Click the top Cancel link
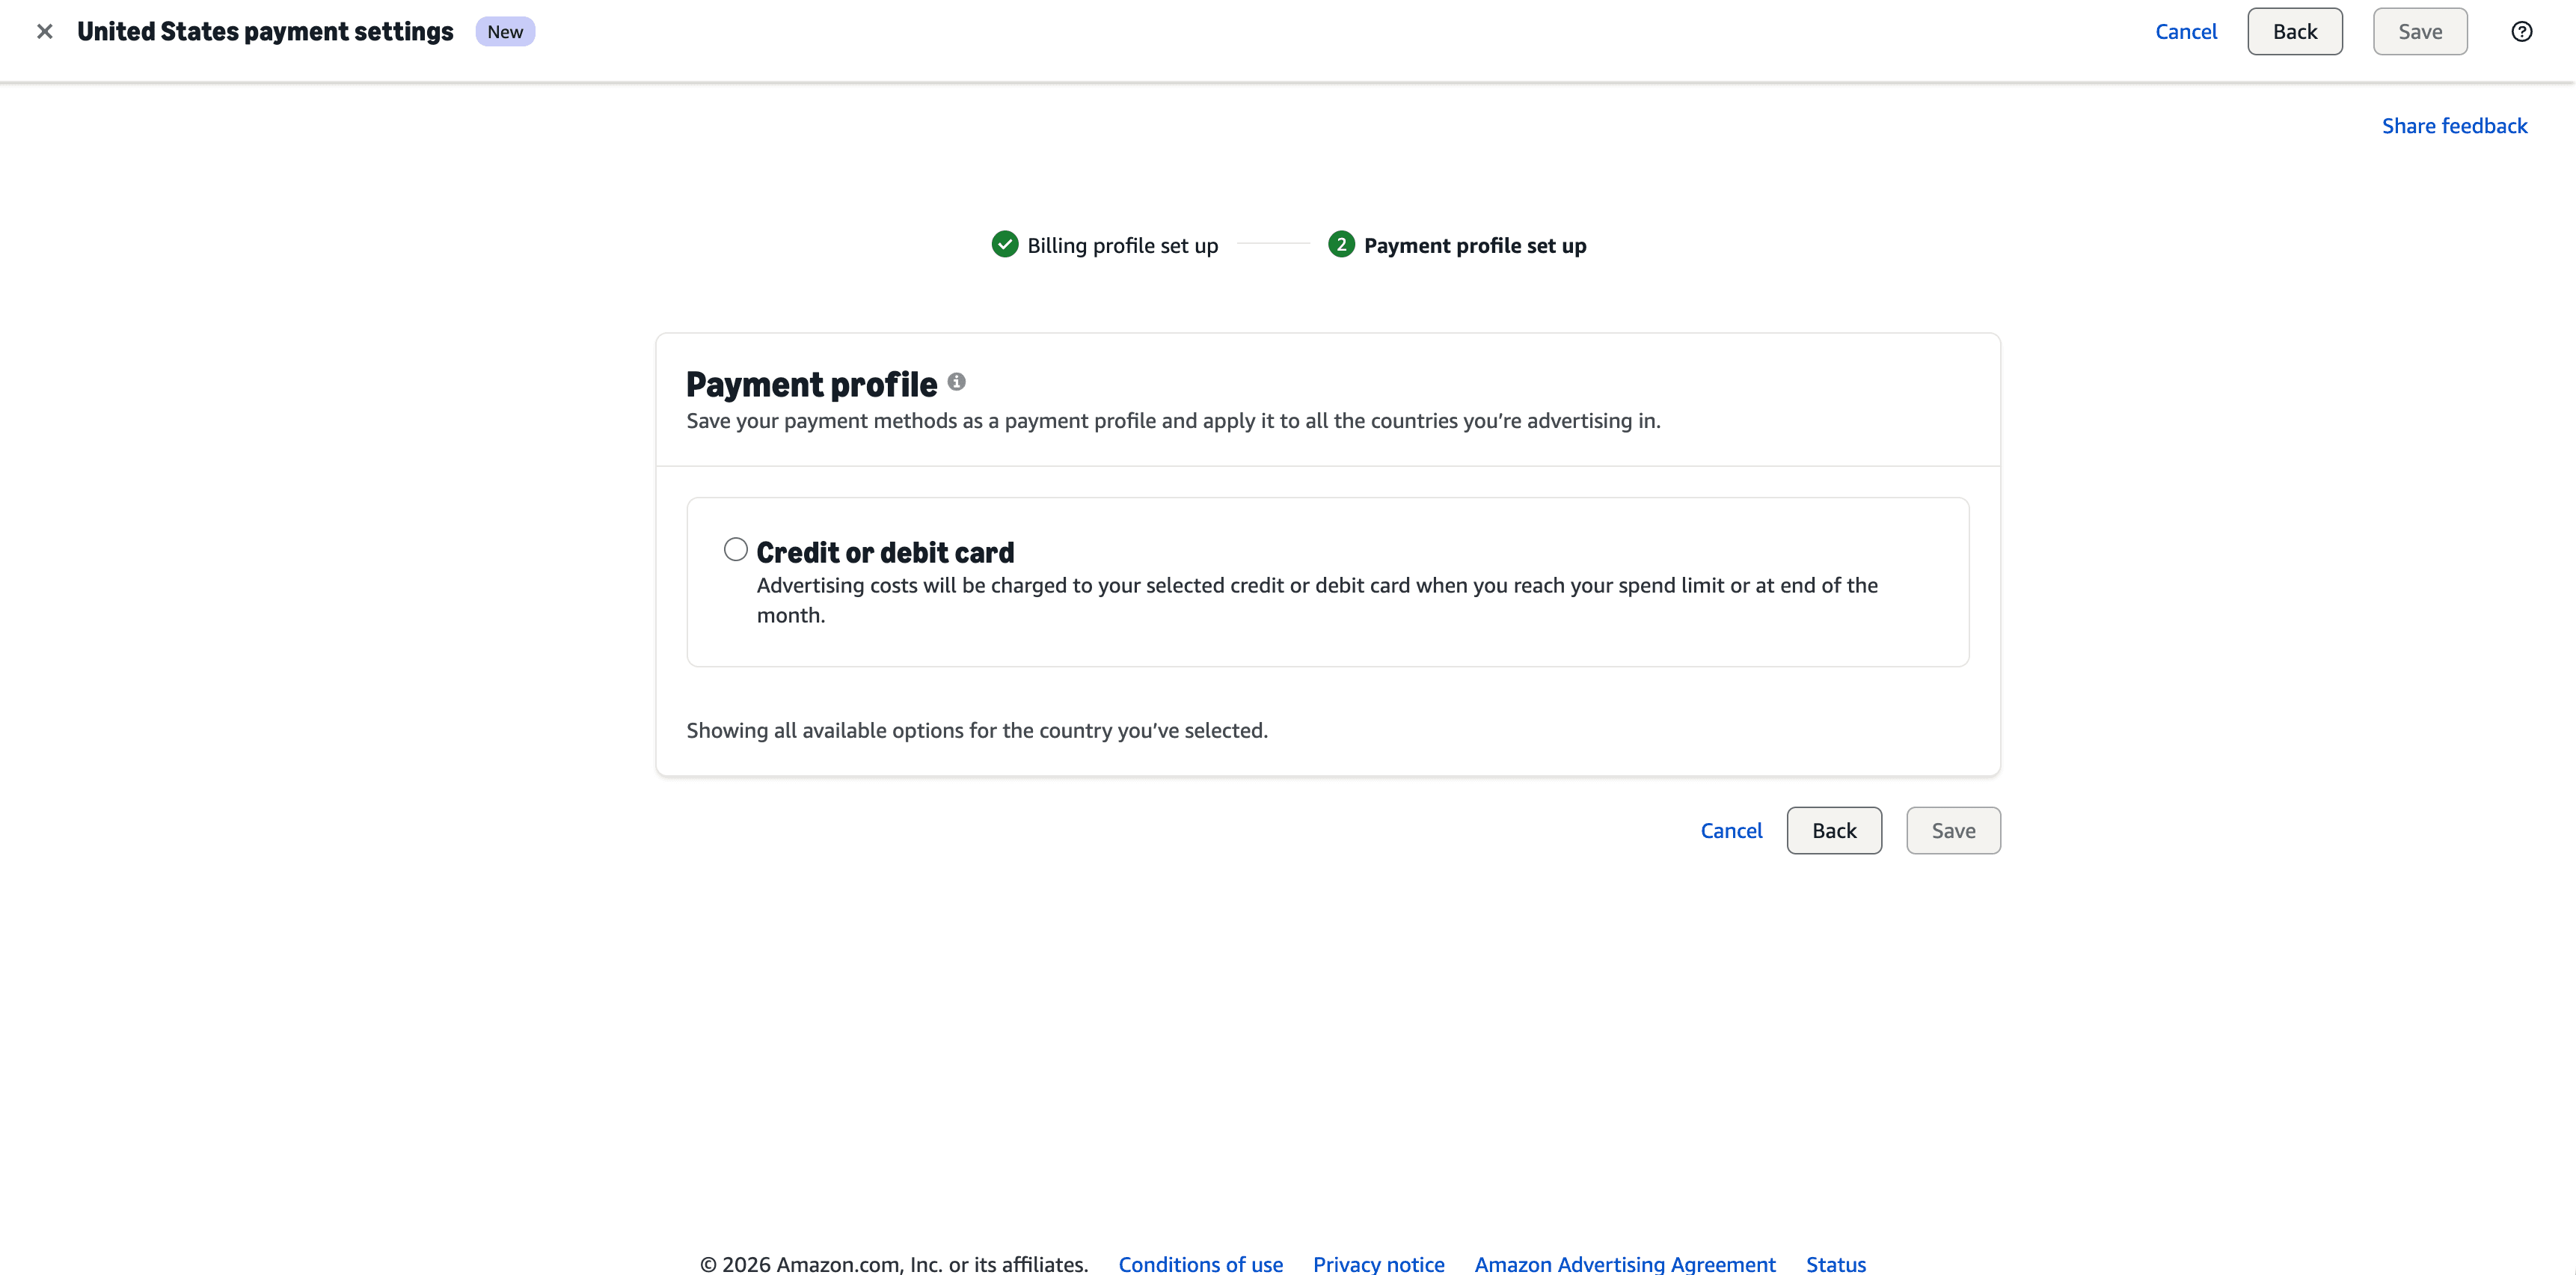 tap(2186, 31)
